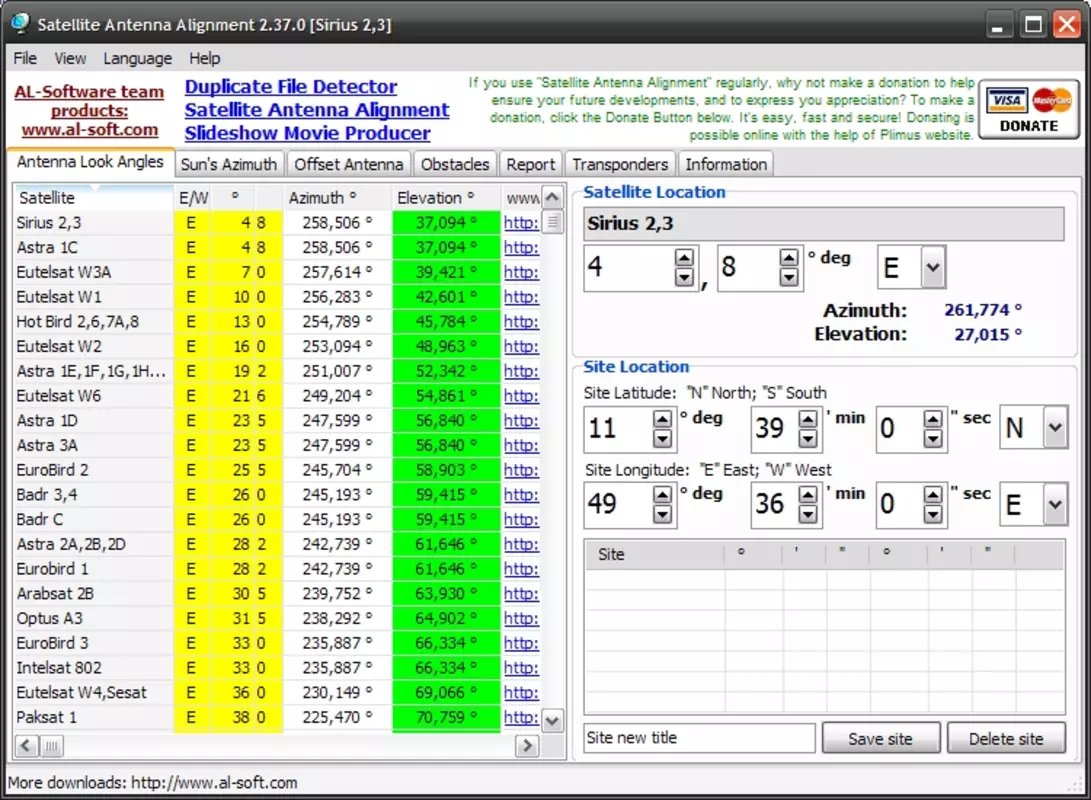Switch to Offset Antenna tab

coord(349,164)
